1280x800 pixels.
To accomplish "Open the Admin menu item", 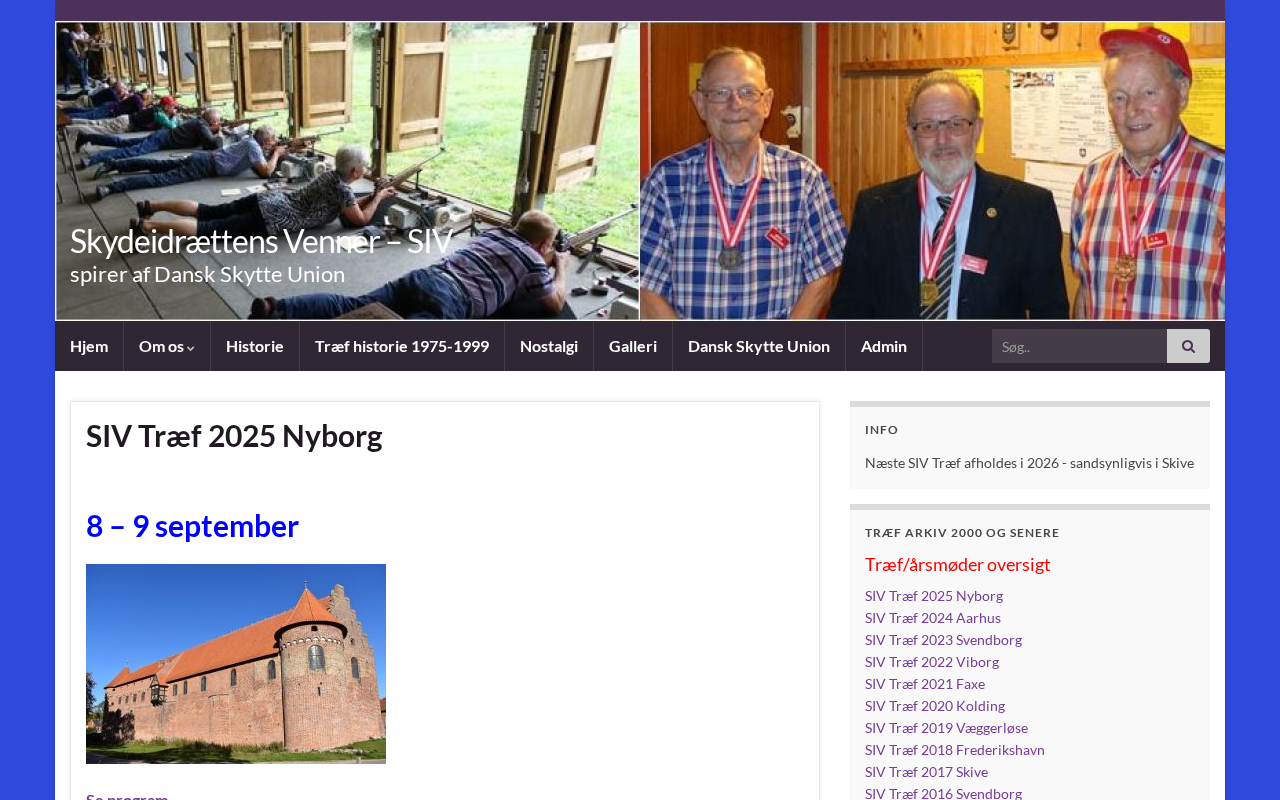I will point(884,346).
